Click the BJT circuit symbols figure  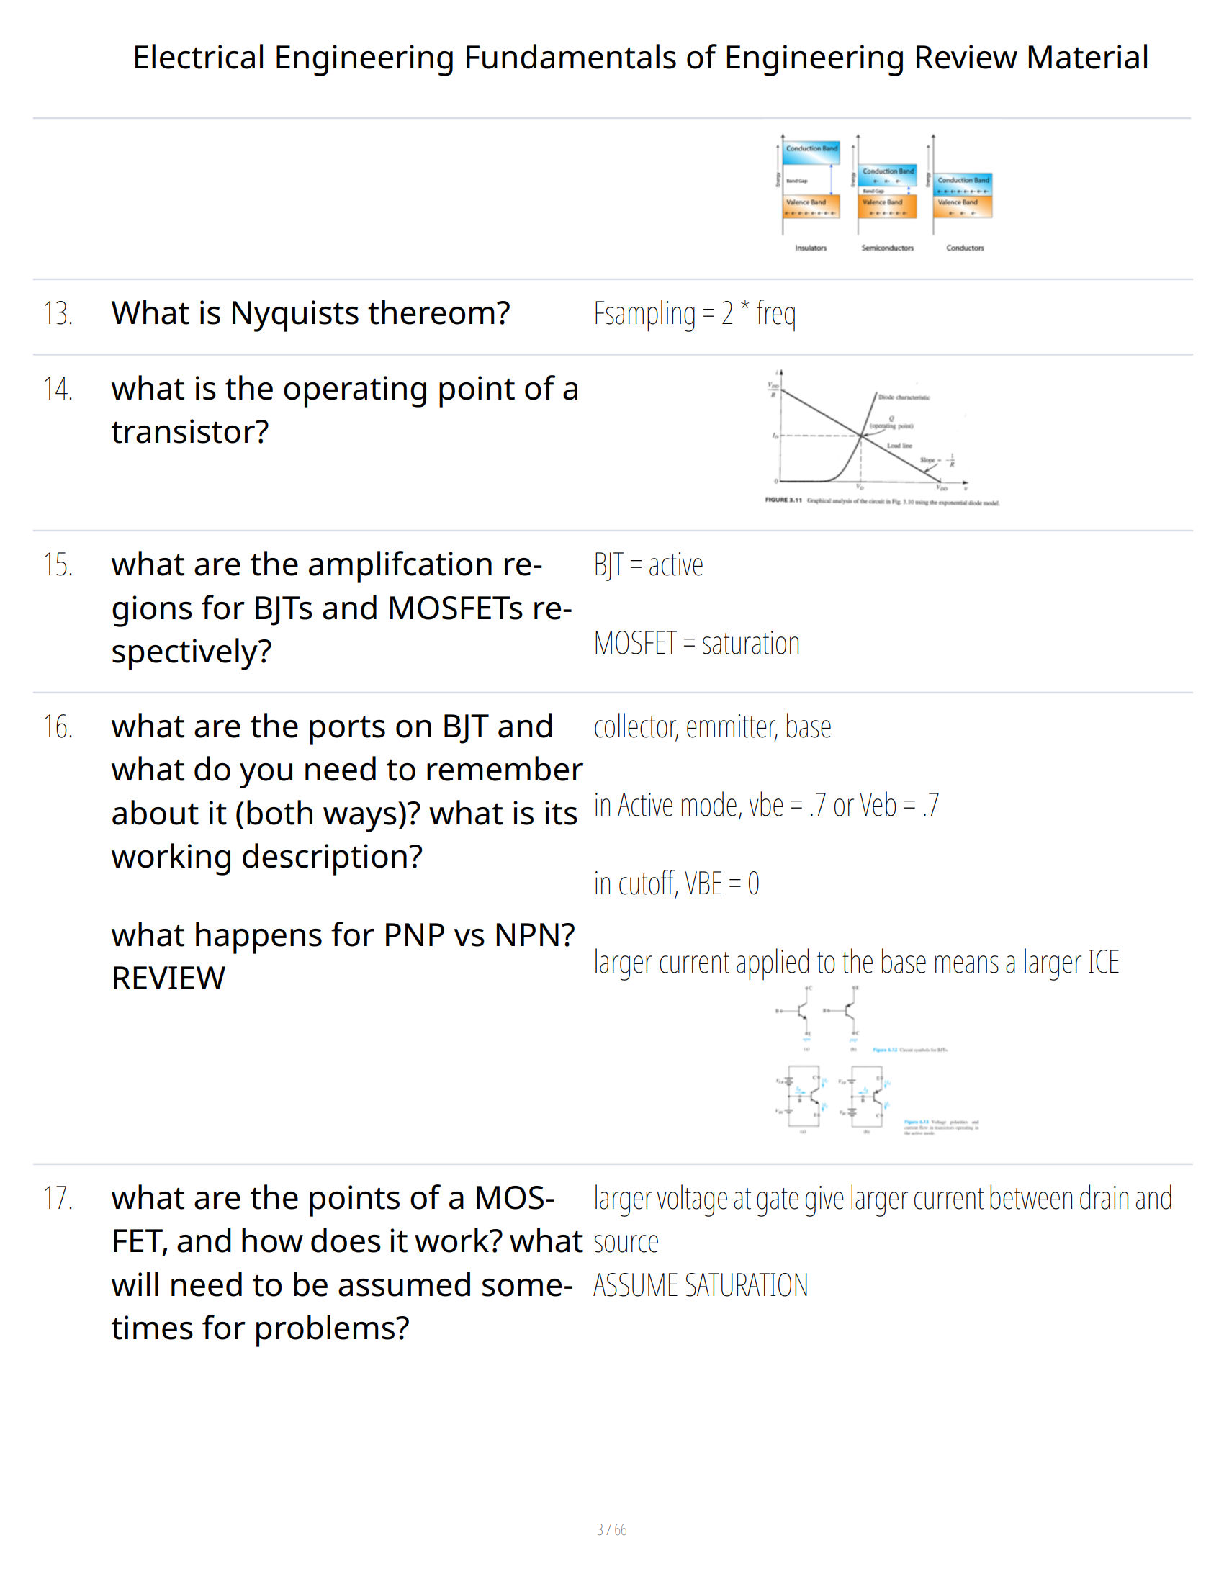[x=862, y=1019]
